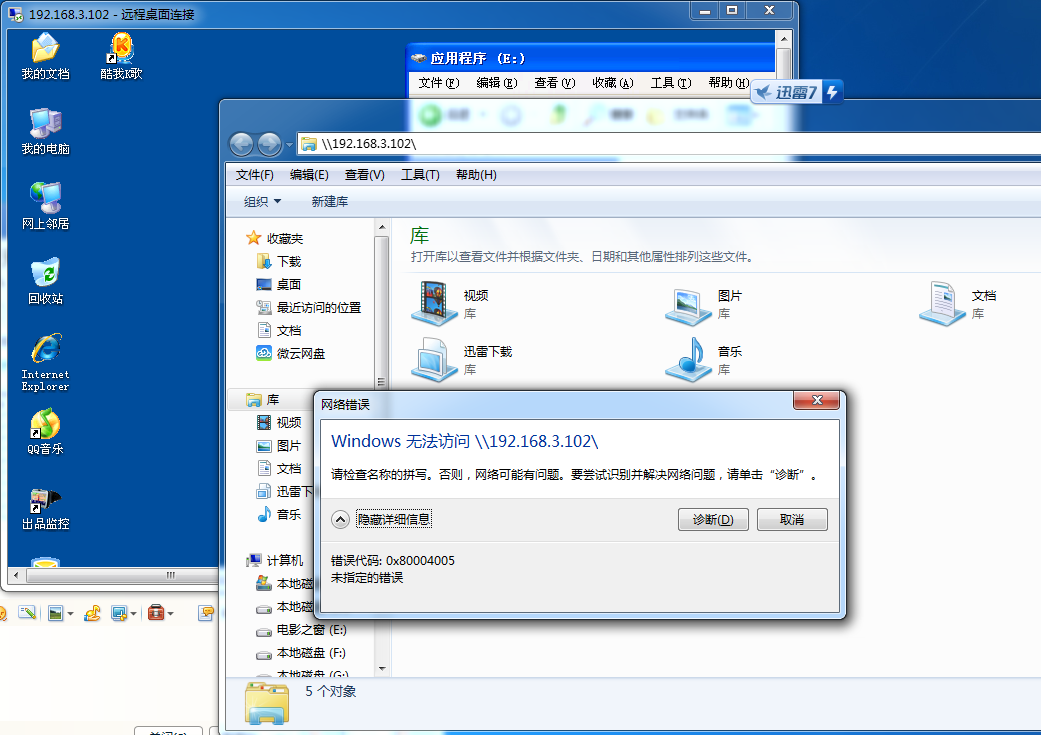This screenshot has height=735, width=1041.
Task: Collapse details with 隐藏详细信息 arrow
Action: click(340, 519)
